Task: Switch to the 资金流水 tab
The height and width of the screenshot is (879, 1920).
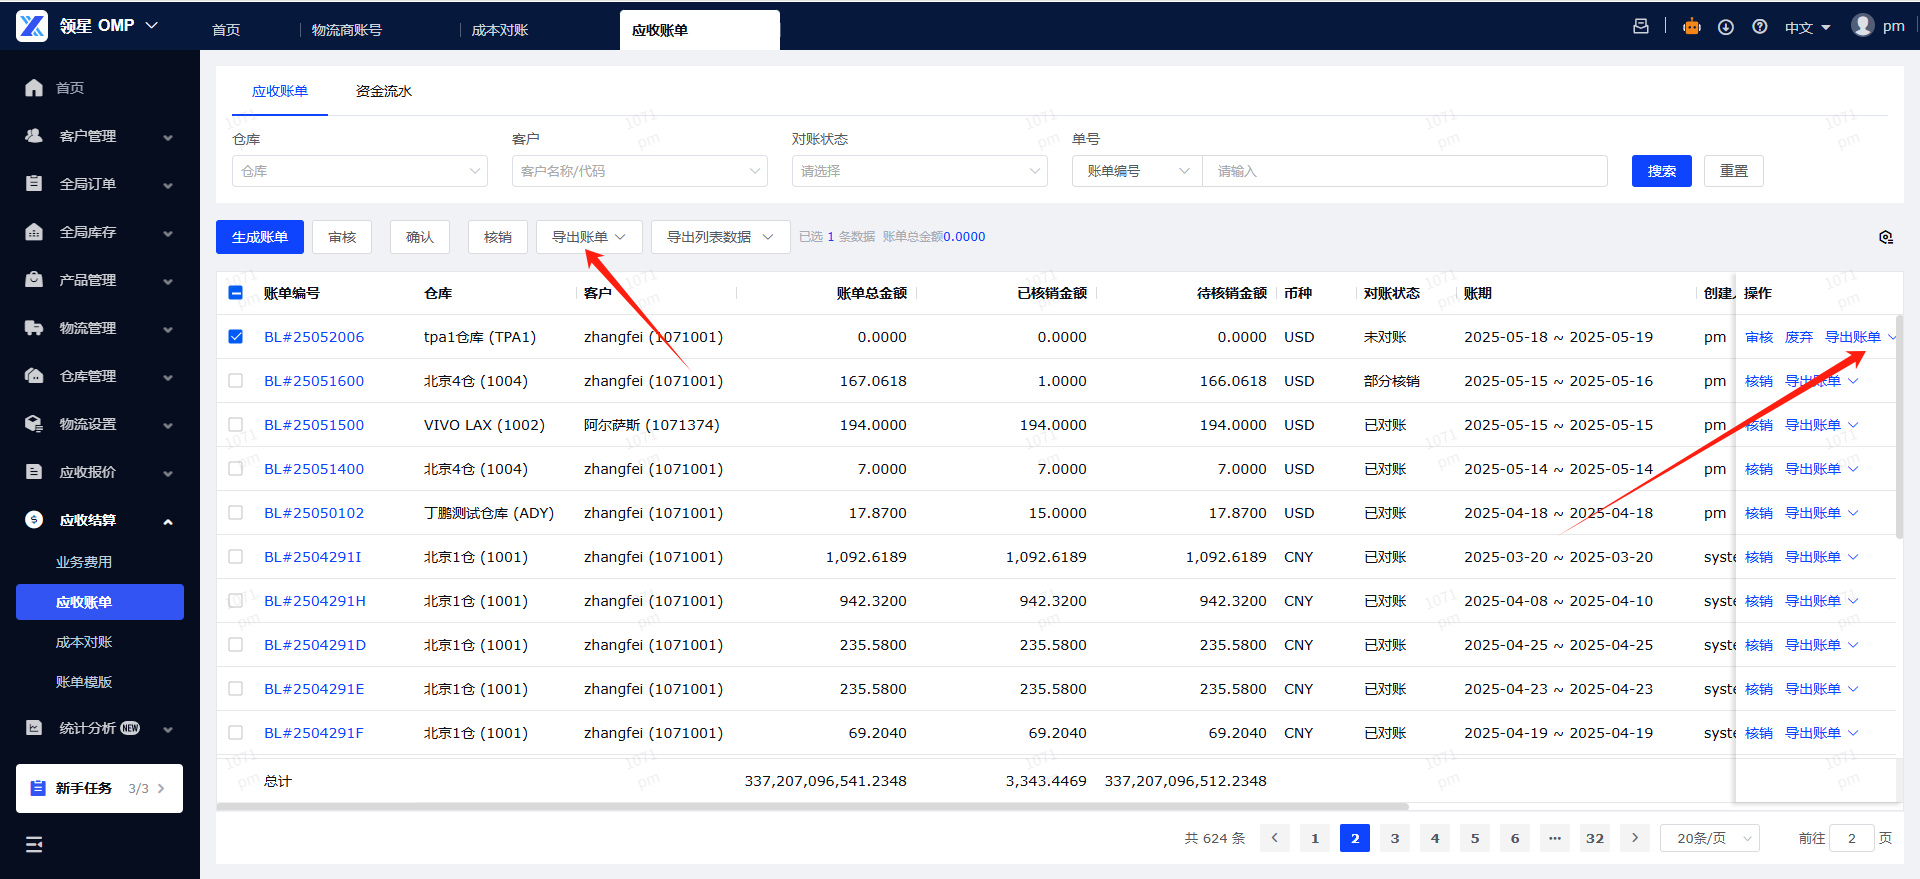Action: click(384, 91)
